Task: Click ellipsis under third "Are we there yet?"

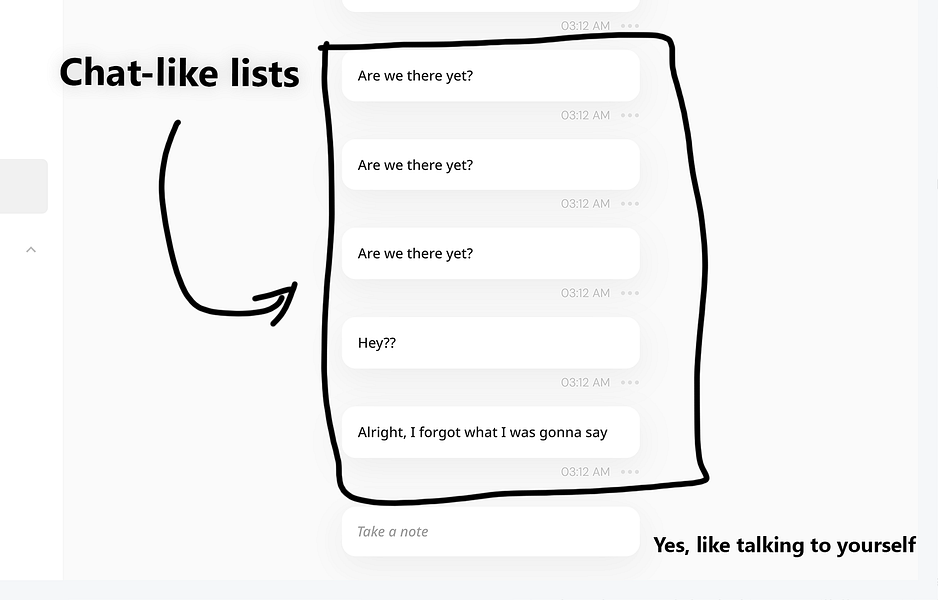Action: click(x=629, y=293)
